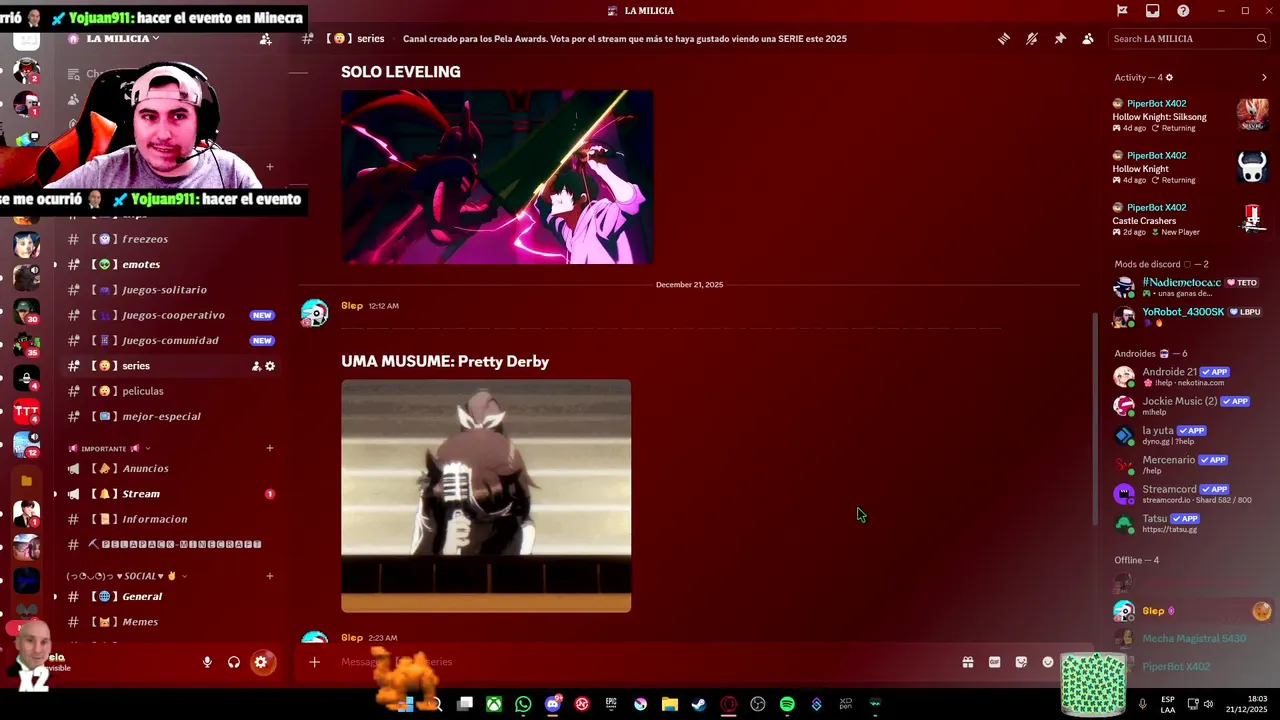Open the Memes channel
This screenshot has height=720, width=1280.
point(170,622)
